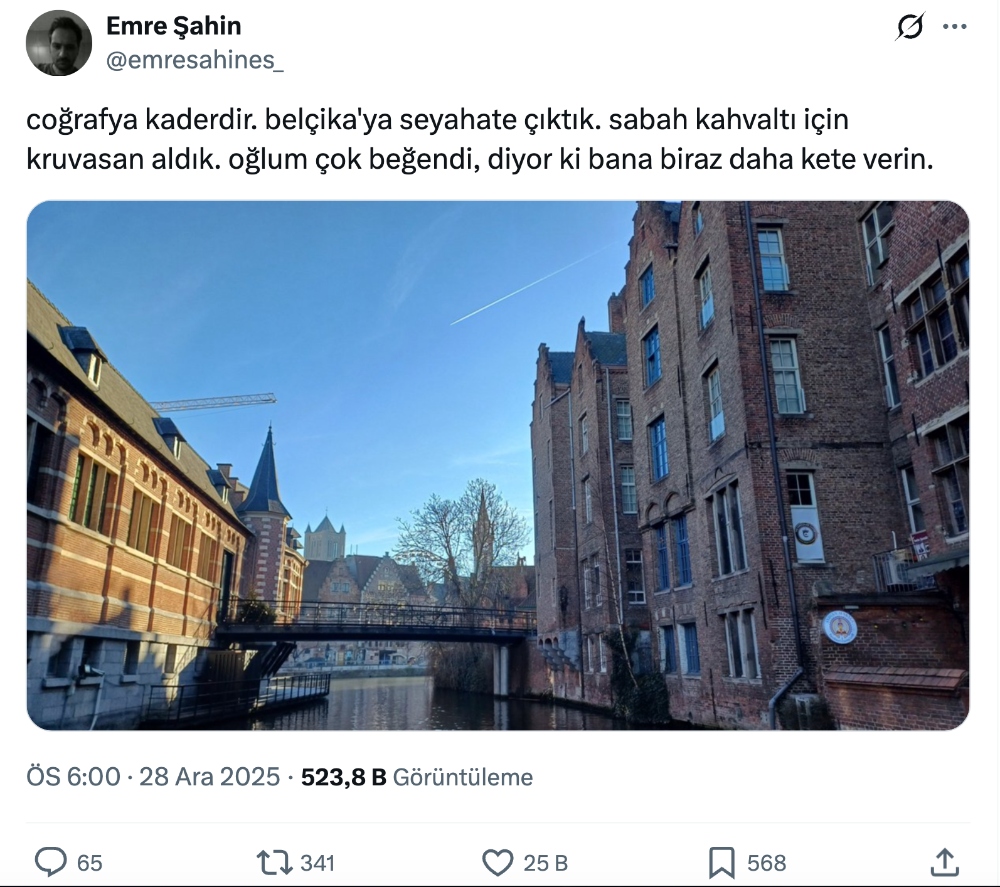Open Emre Şahin's profile avatar

coord(59,43)
